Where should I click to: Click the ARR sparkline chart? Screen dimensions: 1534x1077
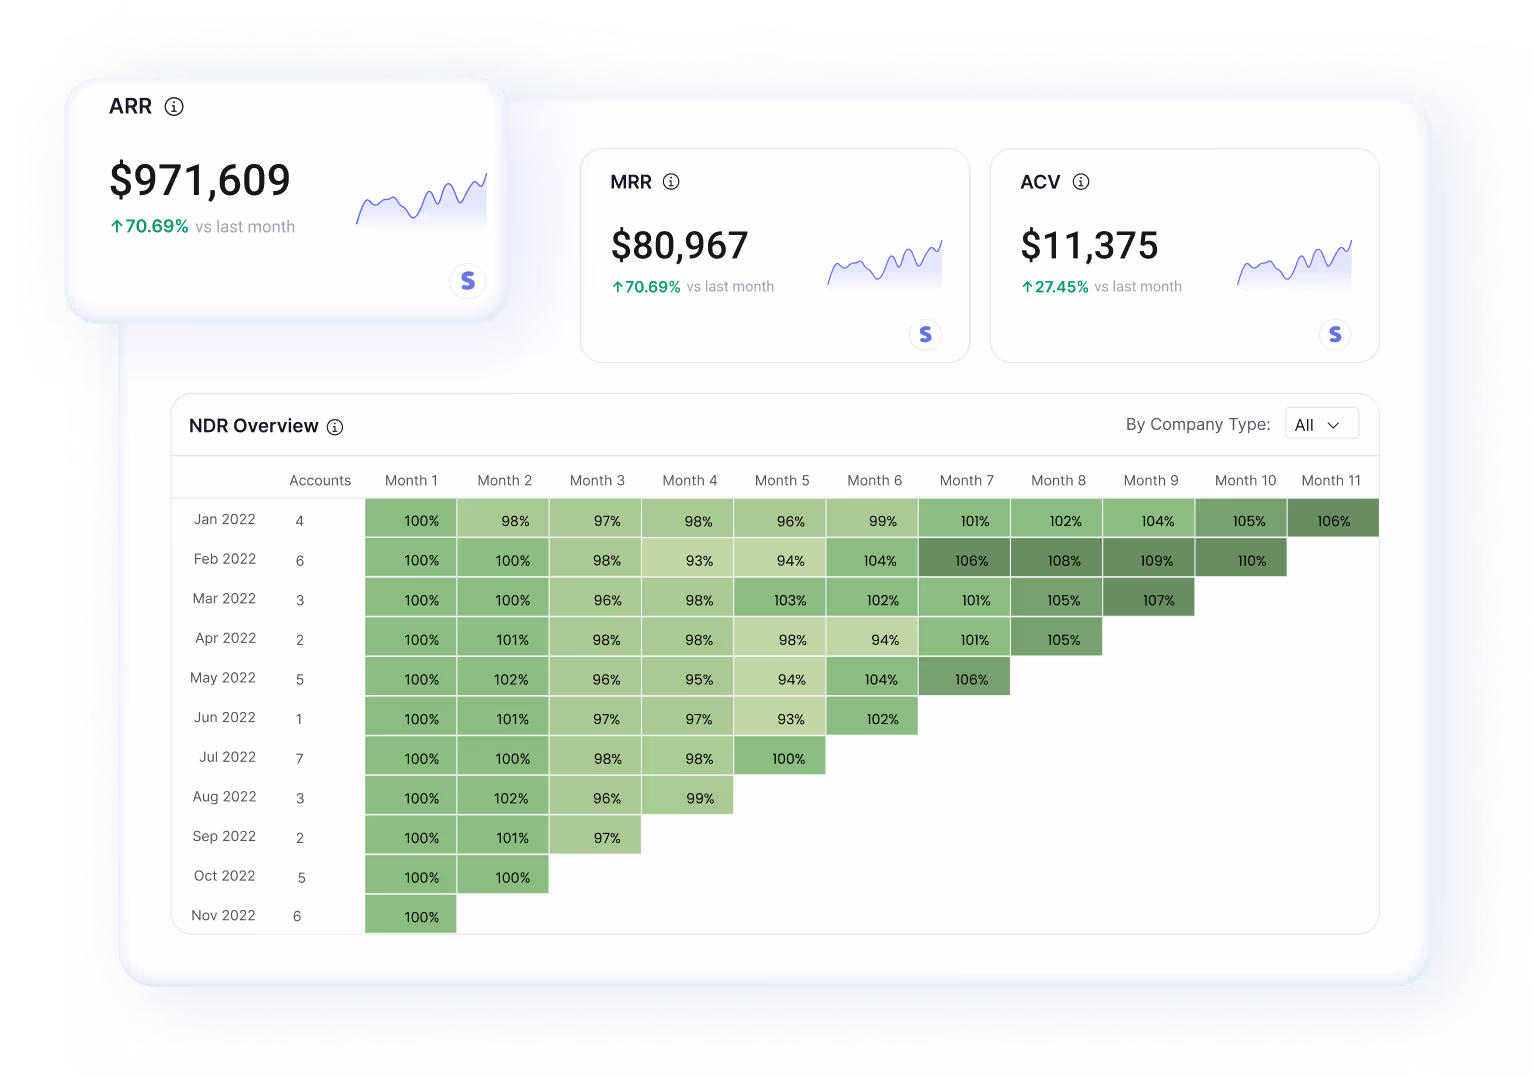[421, 200]
